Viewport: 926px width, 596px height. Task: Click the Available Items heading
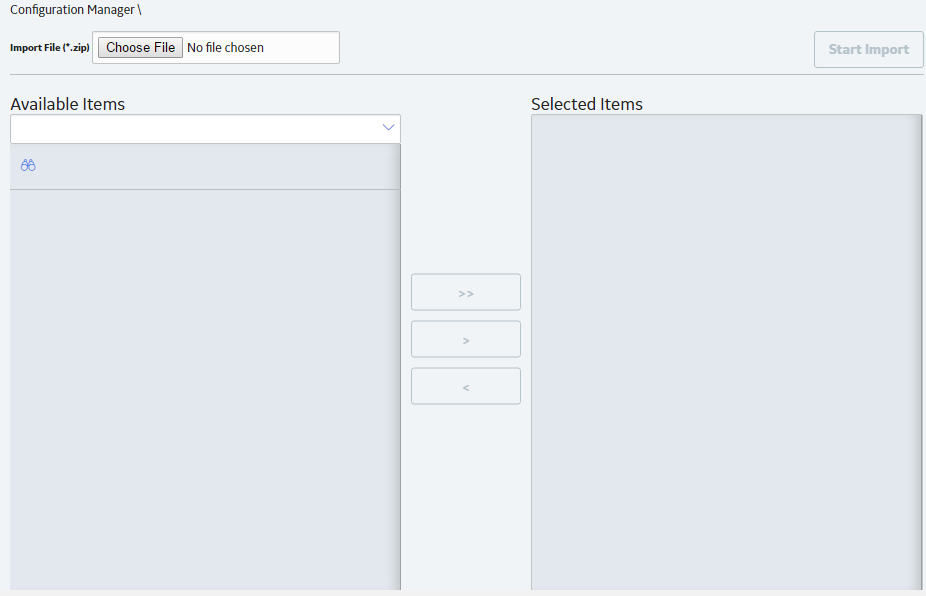pyautogui.click(x=67, y=104)
